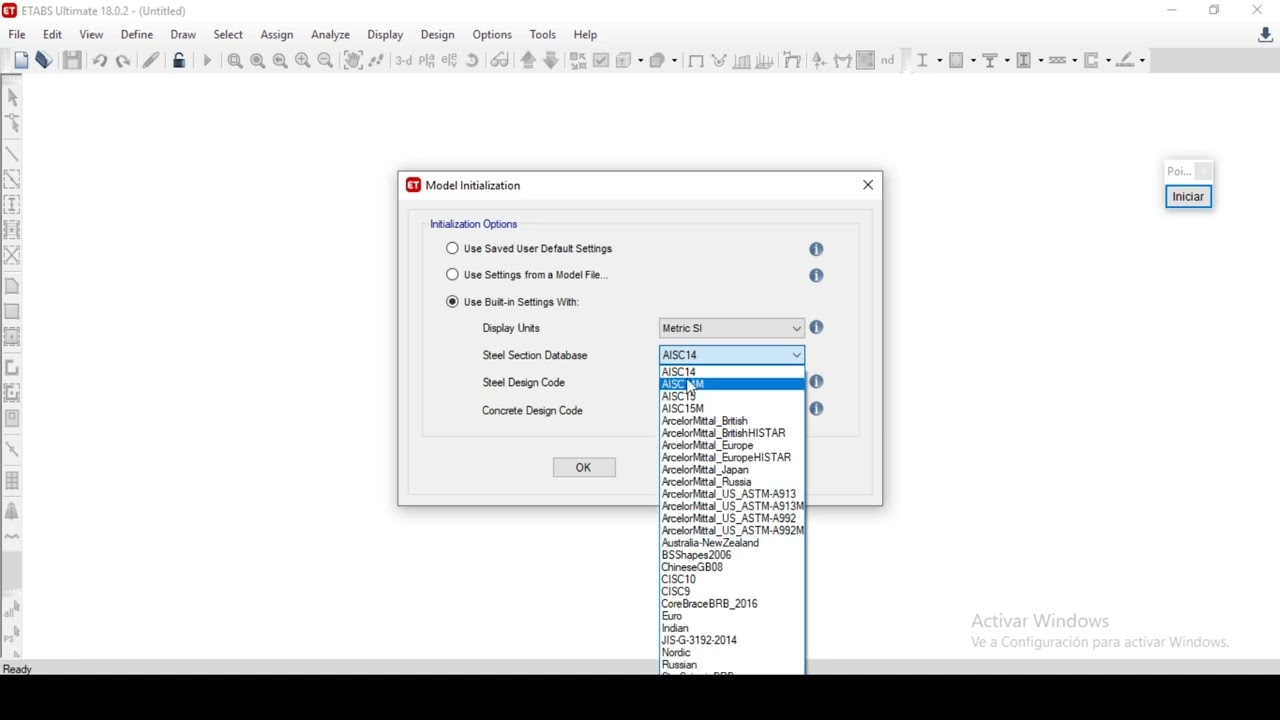Select Use Saved User Default Settings radio

click(x=453, y=248)
